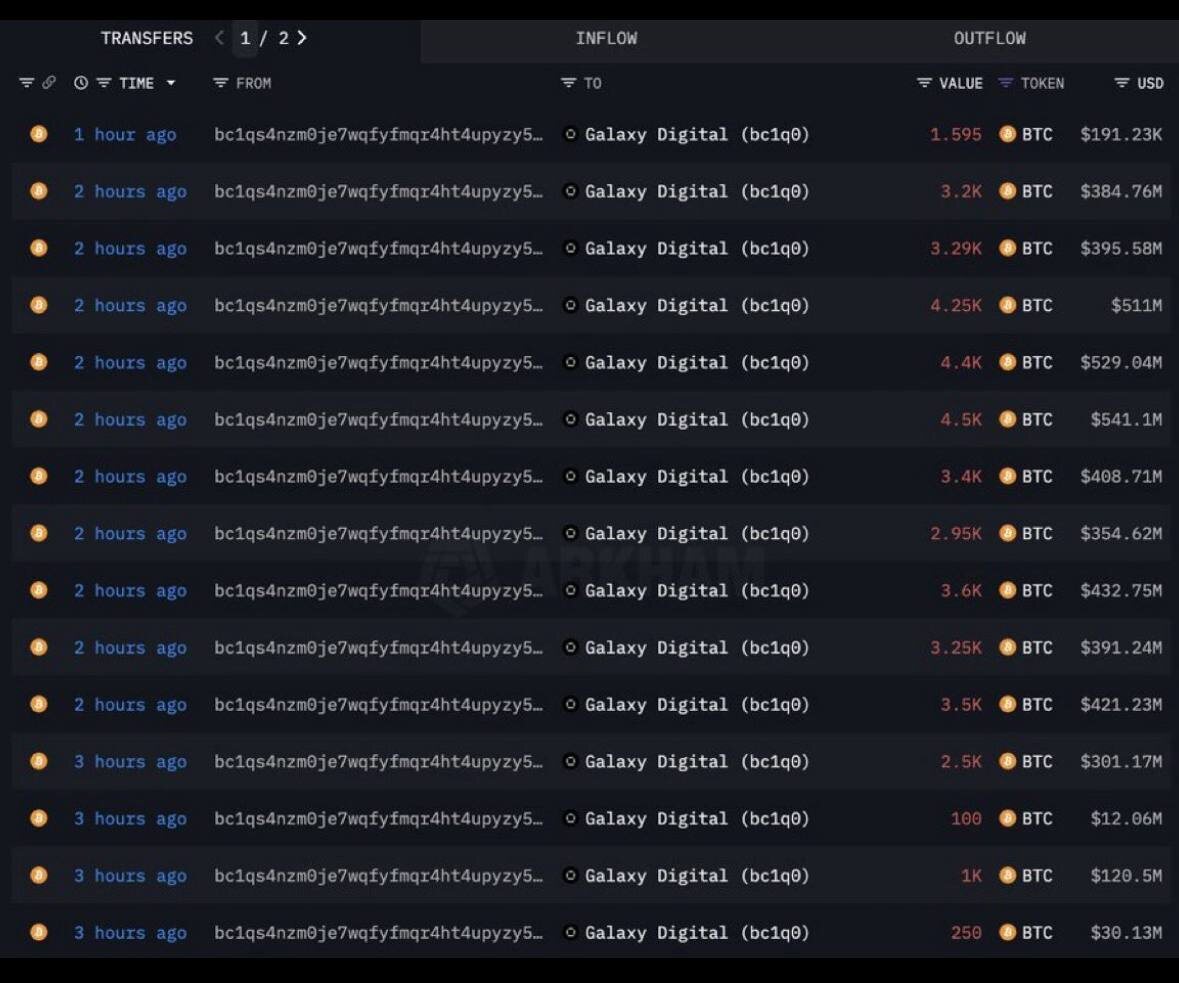Image resolution: width=1179 pixels, height=983 pixels.
Task: Open Galaxy Digital (bc1q0) in $421.23M row
Action: pyautogui.click(x=697, y=705)
